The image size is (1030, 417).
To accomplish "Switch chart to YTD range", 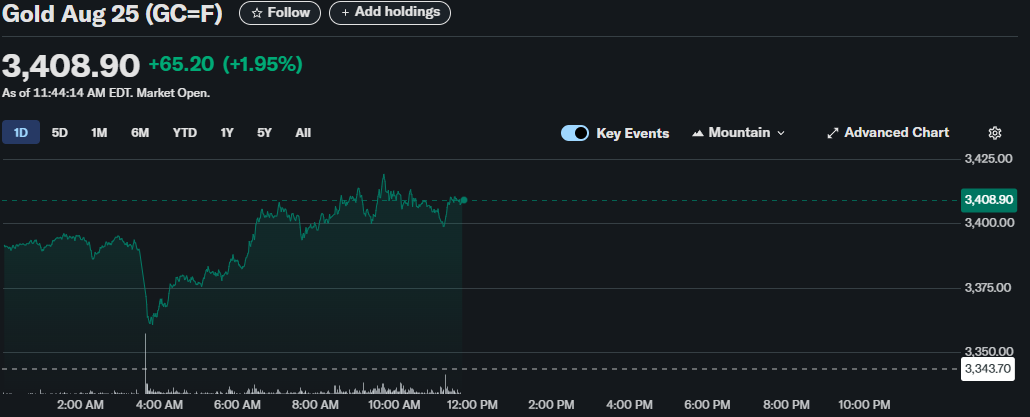I will (x=185, y=133).
